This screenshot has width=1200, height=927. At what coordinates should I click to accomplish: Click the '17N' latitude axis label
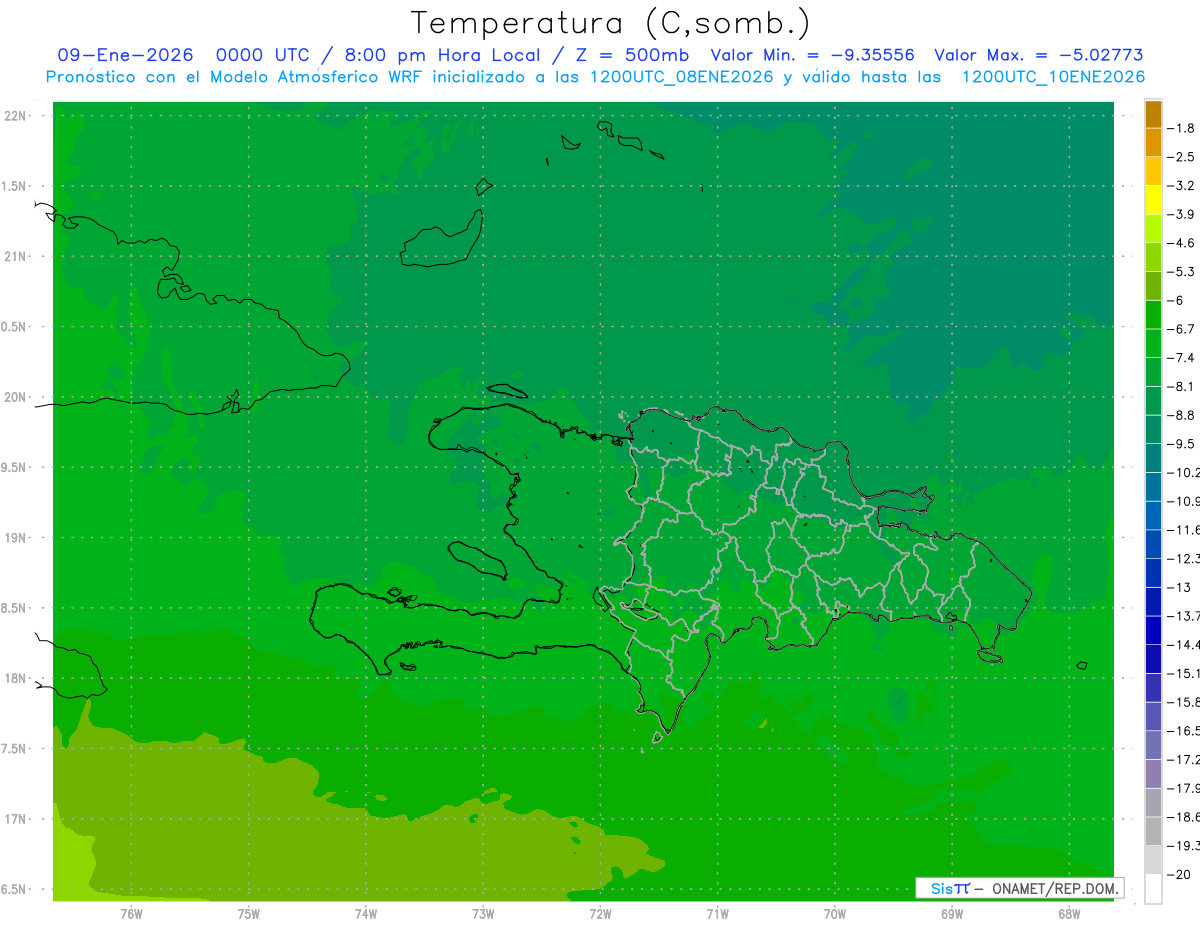coord(16,819)
